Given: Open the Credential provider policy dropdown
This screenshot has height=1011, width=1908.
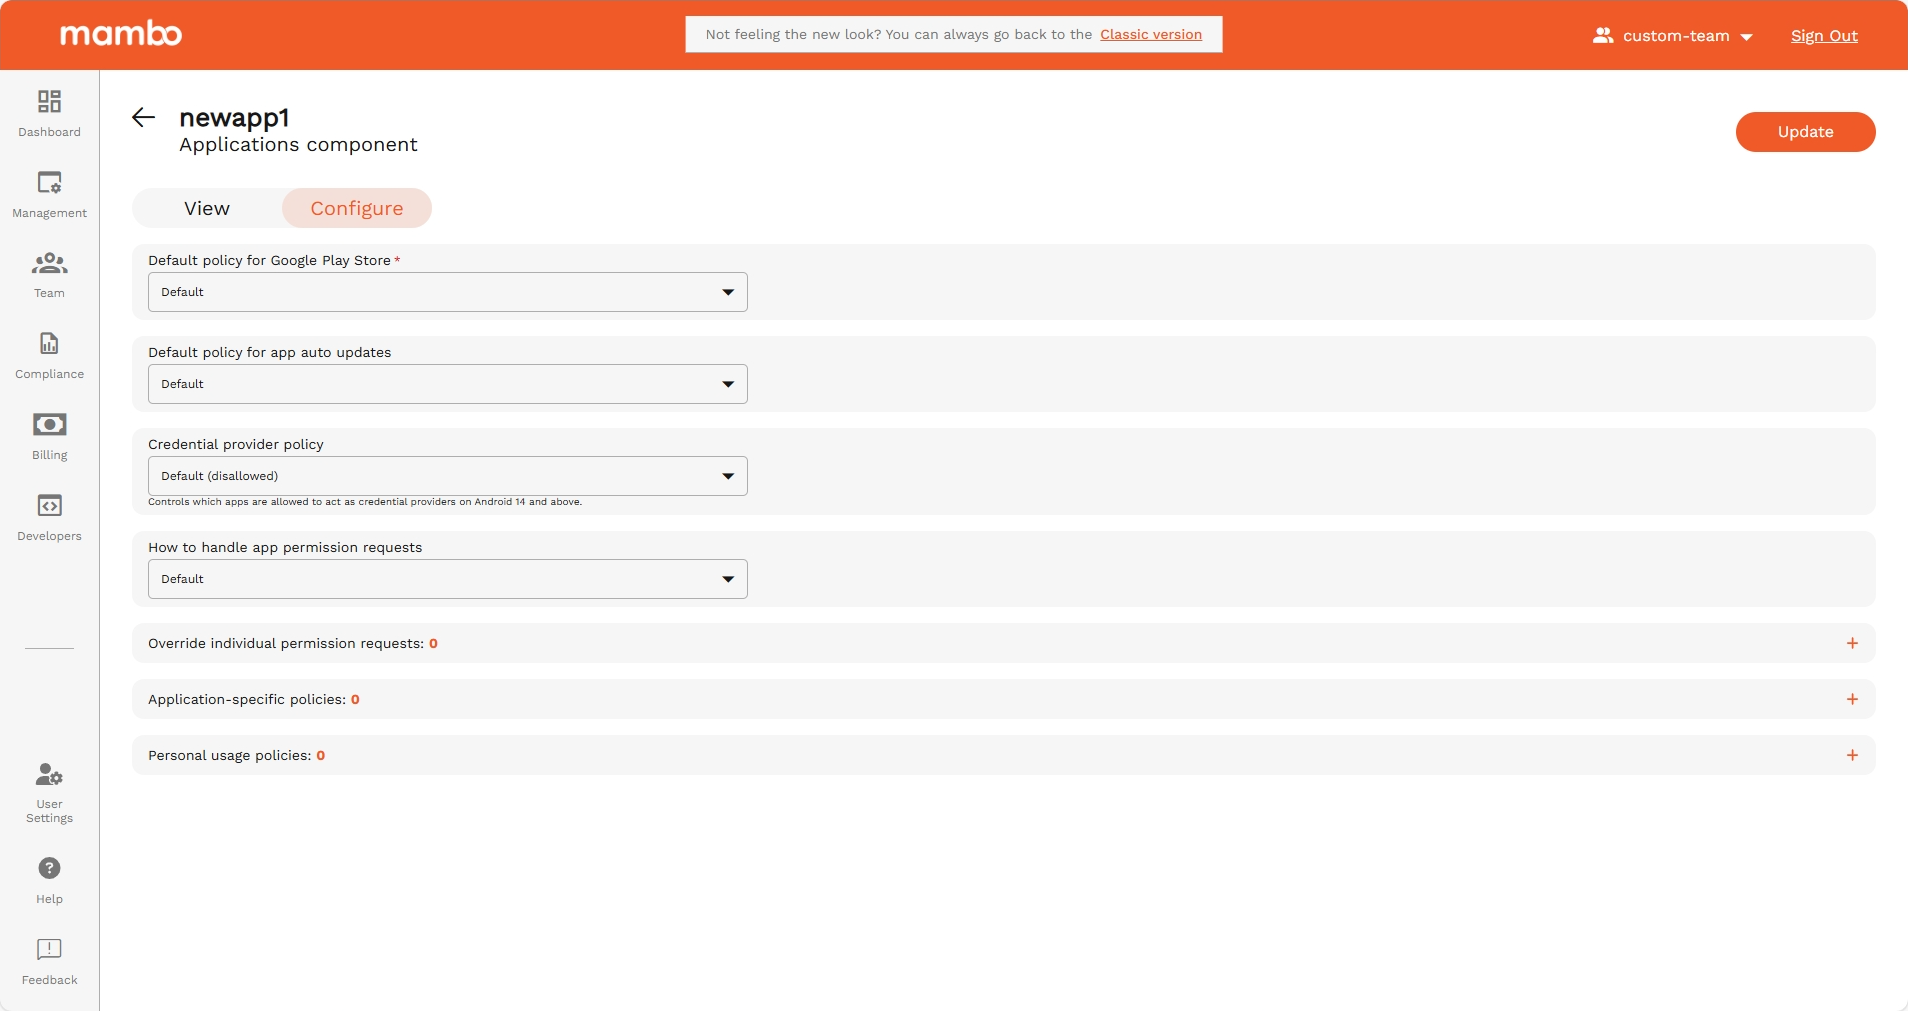Looking at the screenshot, I should 446,476.
